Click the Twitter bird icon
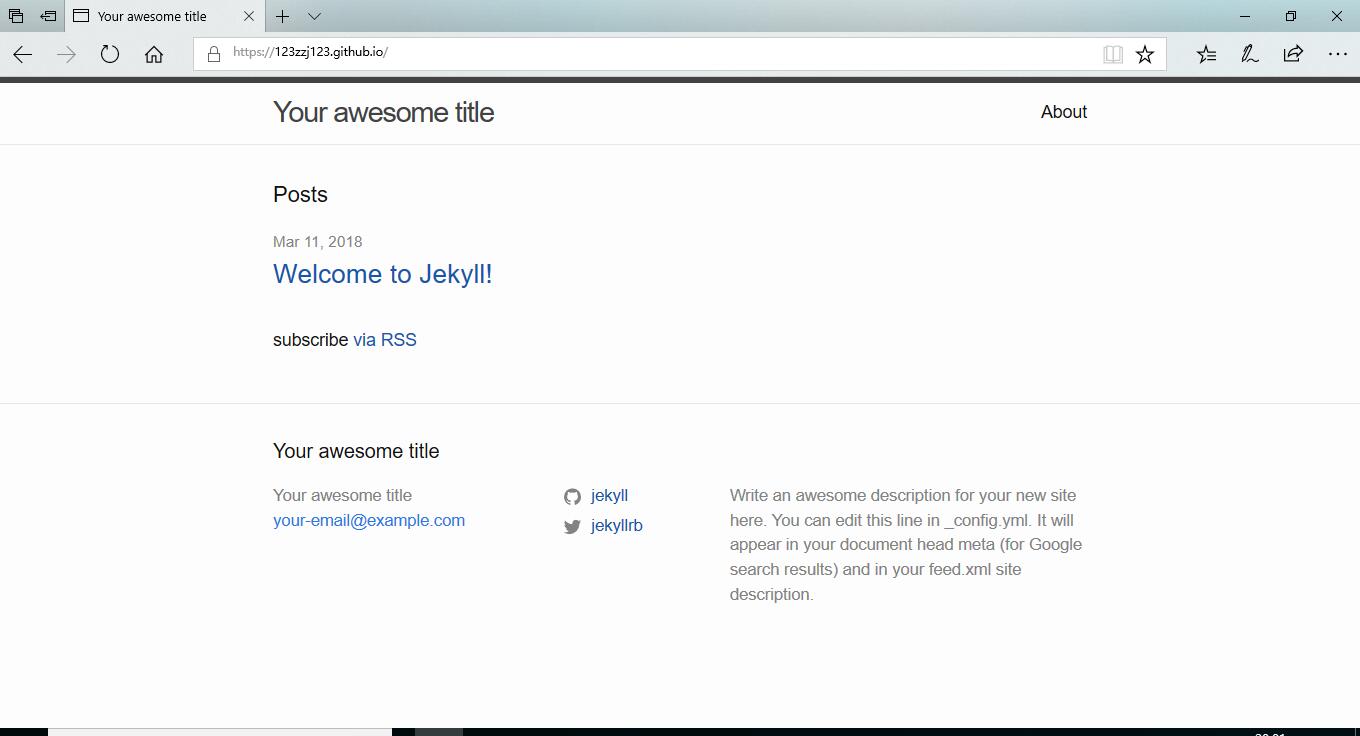This screenshot has height=736, width=1360. (x=572, y=527)
